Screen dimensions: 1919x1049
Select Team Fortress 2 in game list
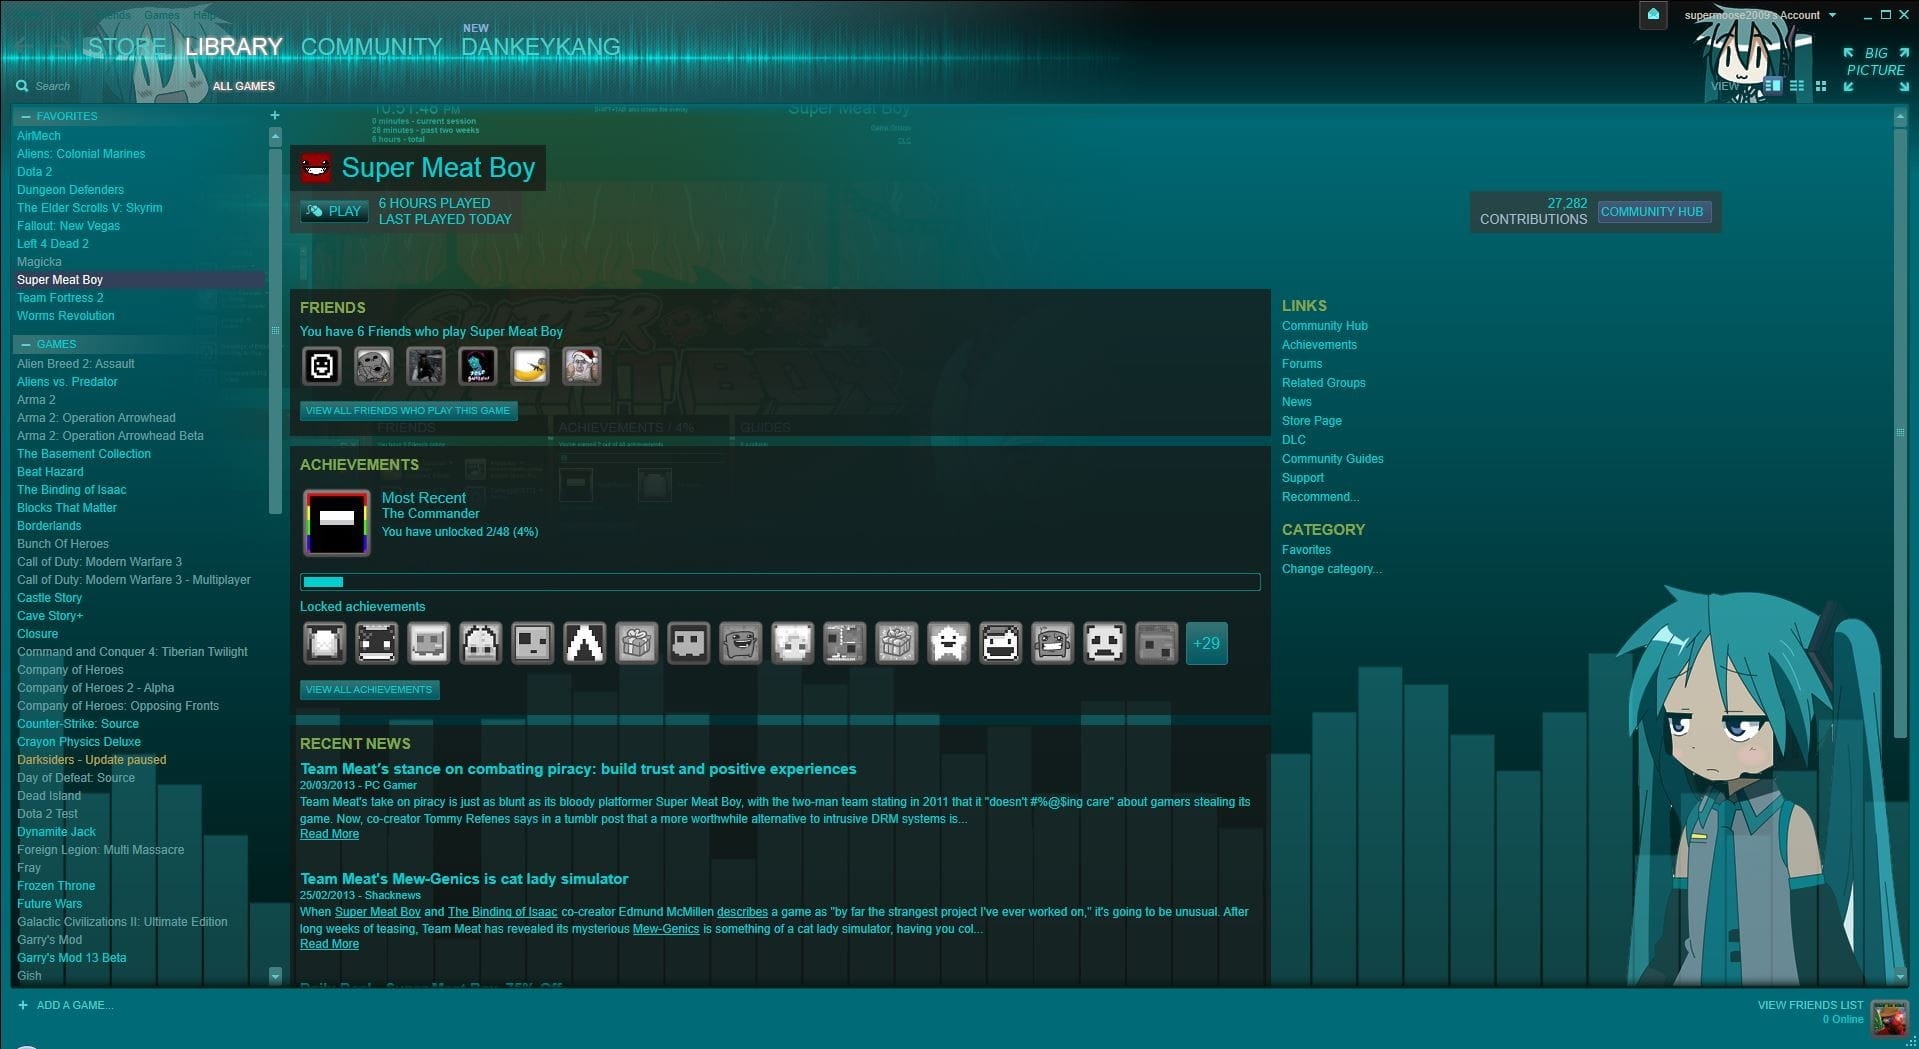60,298
